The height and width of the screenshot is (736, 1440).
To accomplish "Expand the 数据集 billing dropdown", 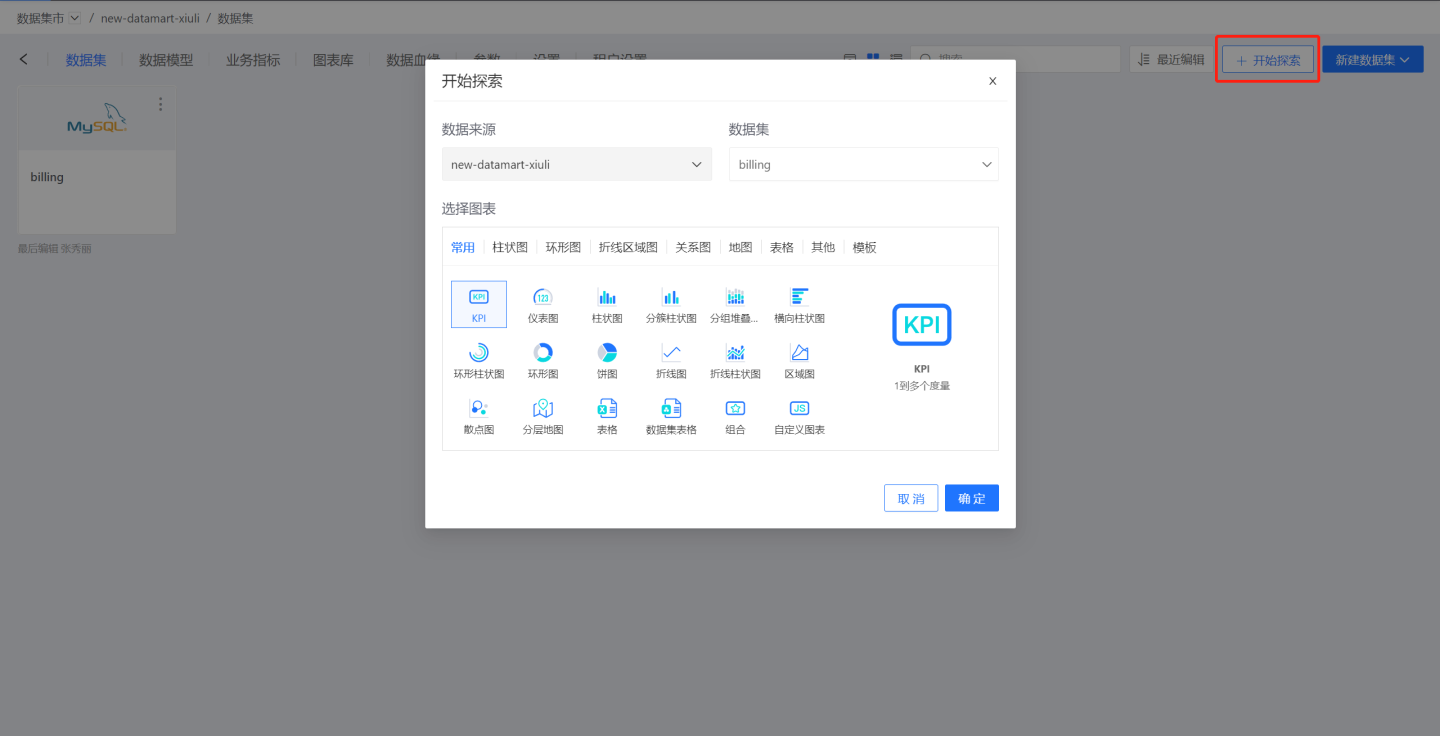I will [863, 165].
